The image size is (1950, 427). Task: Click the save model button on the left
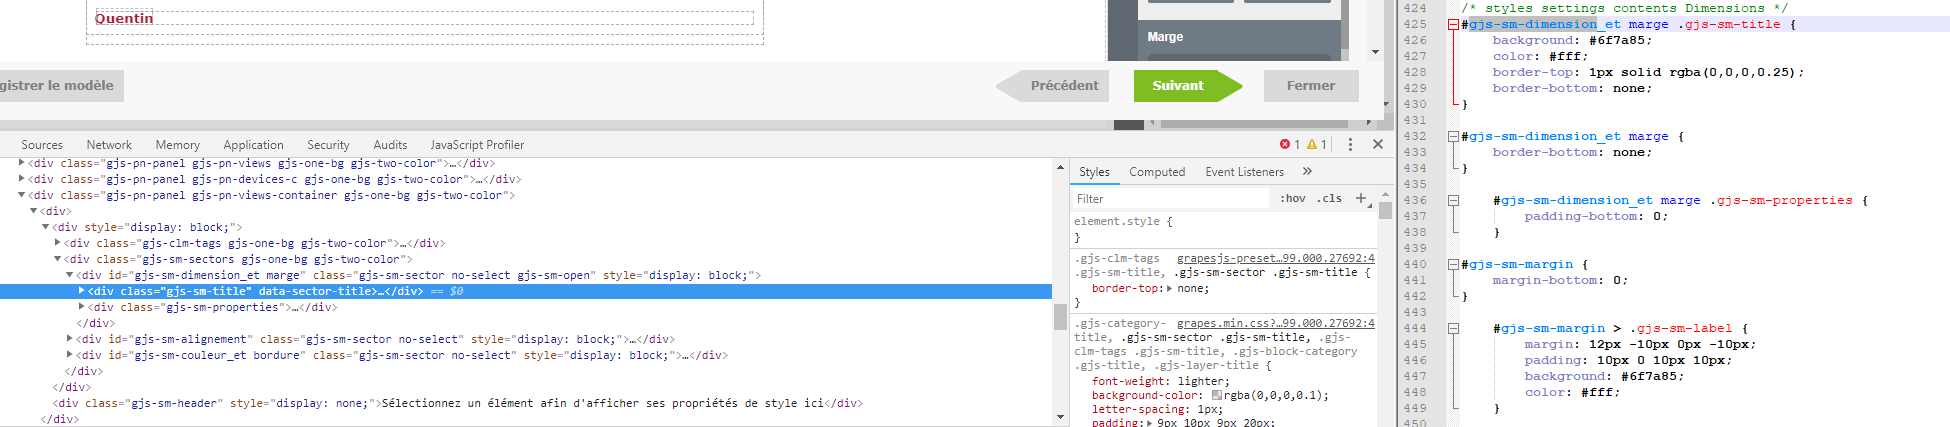[60, 86]
